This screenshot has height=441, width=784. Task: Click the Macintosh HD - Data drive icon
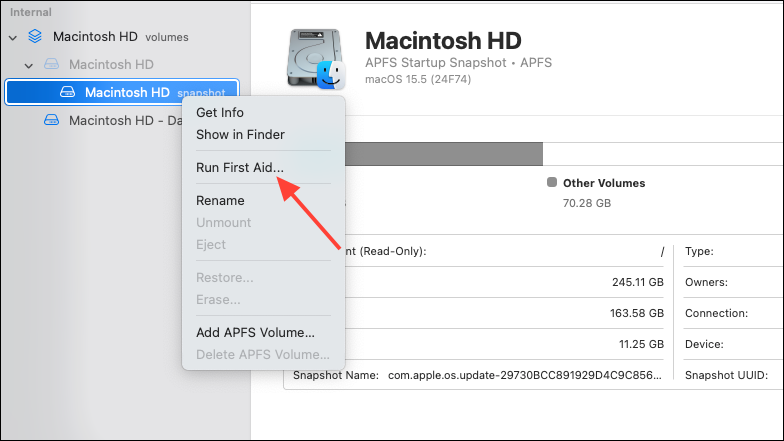coord(52,120)
